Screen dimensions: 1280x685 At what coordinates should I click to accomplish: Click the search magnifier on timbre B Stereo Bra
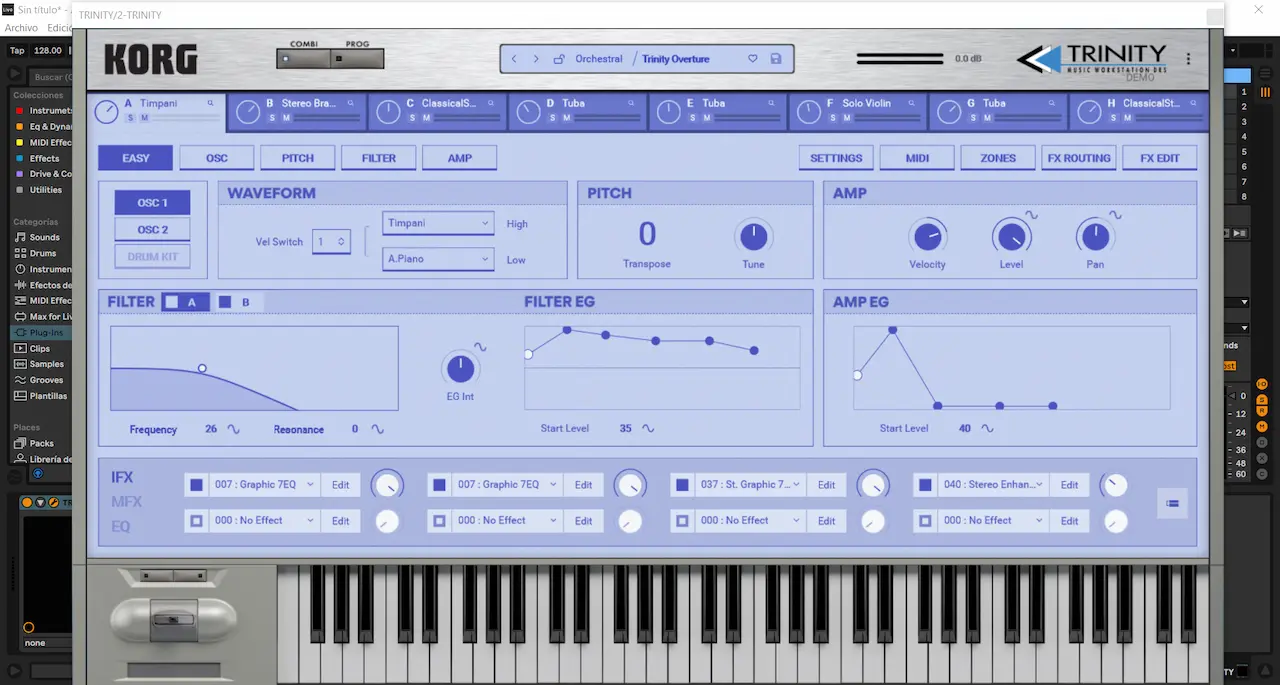351,103
